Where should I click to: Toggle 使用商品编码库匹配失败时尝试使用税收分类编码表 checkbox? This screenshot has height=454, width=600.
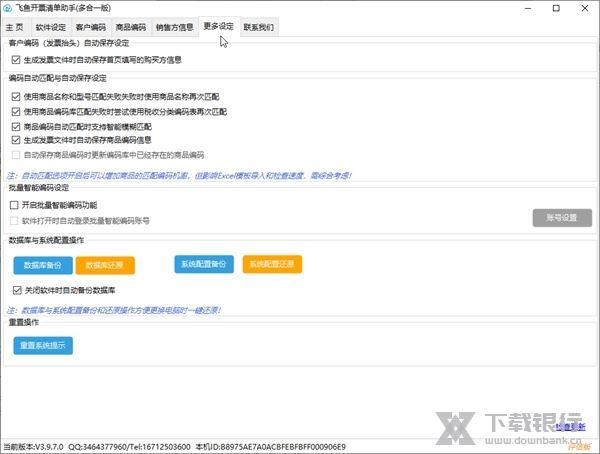coord(16,111)
